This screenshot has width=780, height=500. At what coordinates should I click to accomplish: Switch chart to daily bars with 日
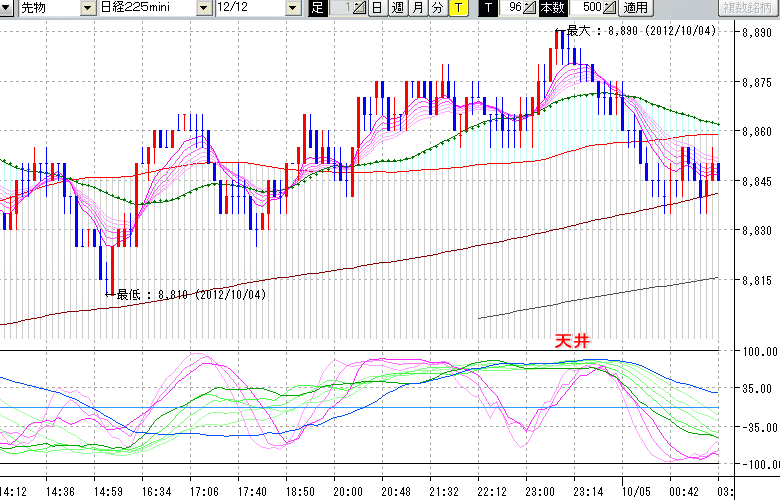pyautogui.click(x=376, y=8)
